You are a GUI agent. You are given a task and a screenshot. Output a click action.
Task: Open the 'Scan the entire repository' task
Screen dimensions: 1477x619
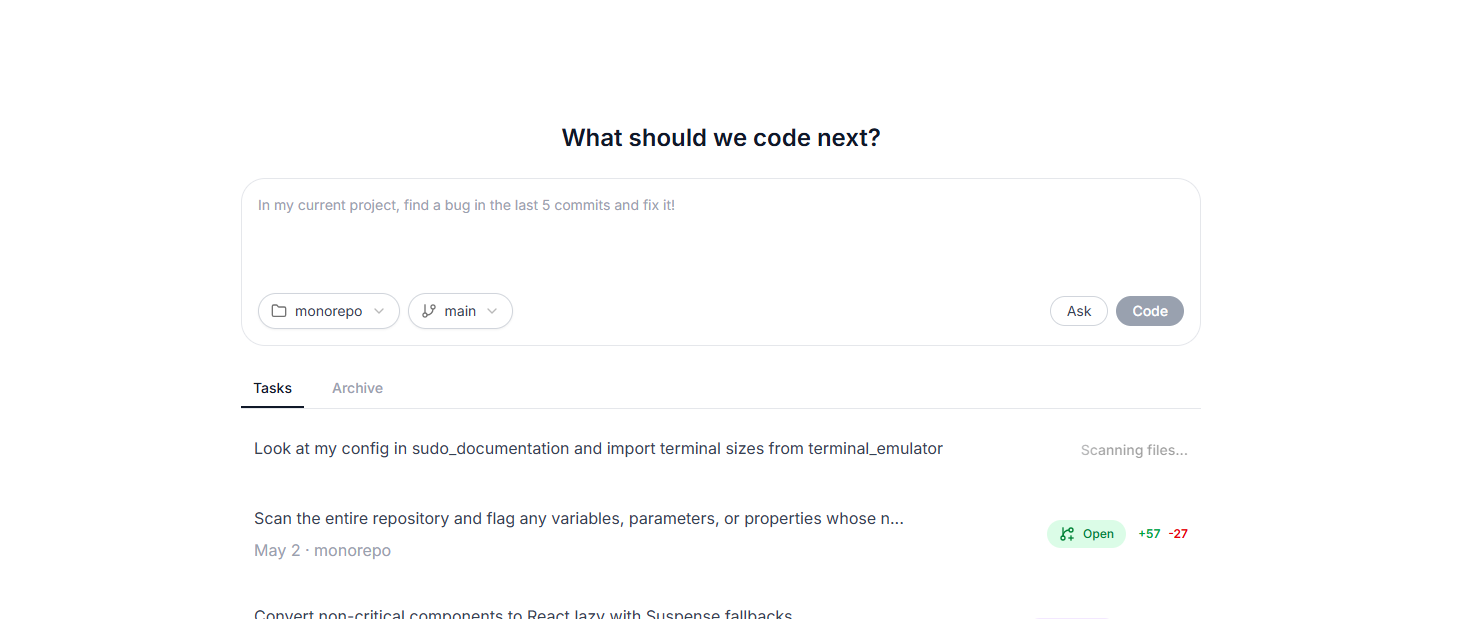click(x=578, y=519)
